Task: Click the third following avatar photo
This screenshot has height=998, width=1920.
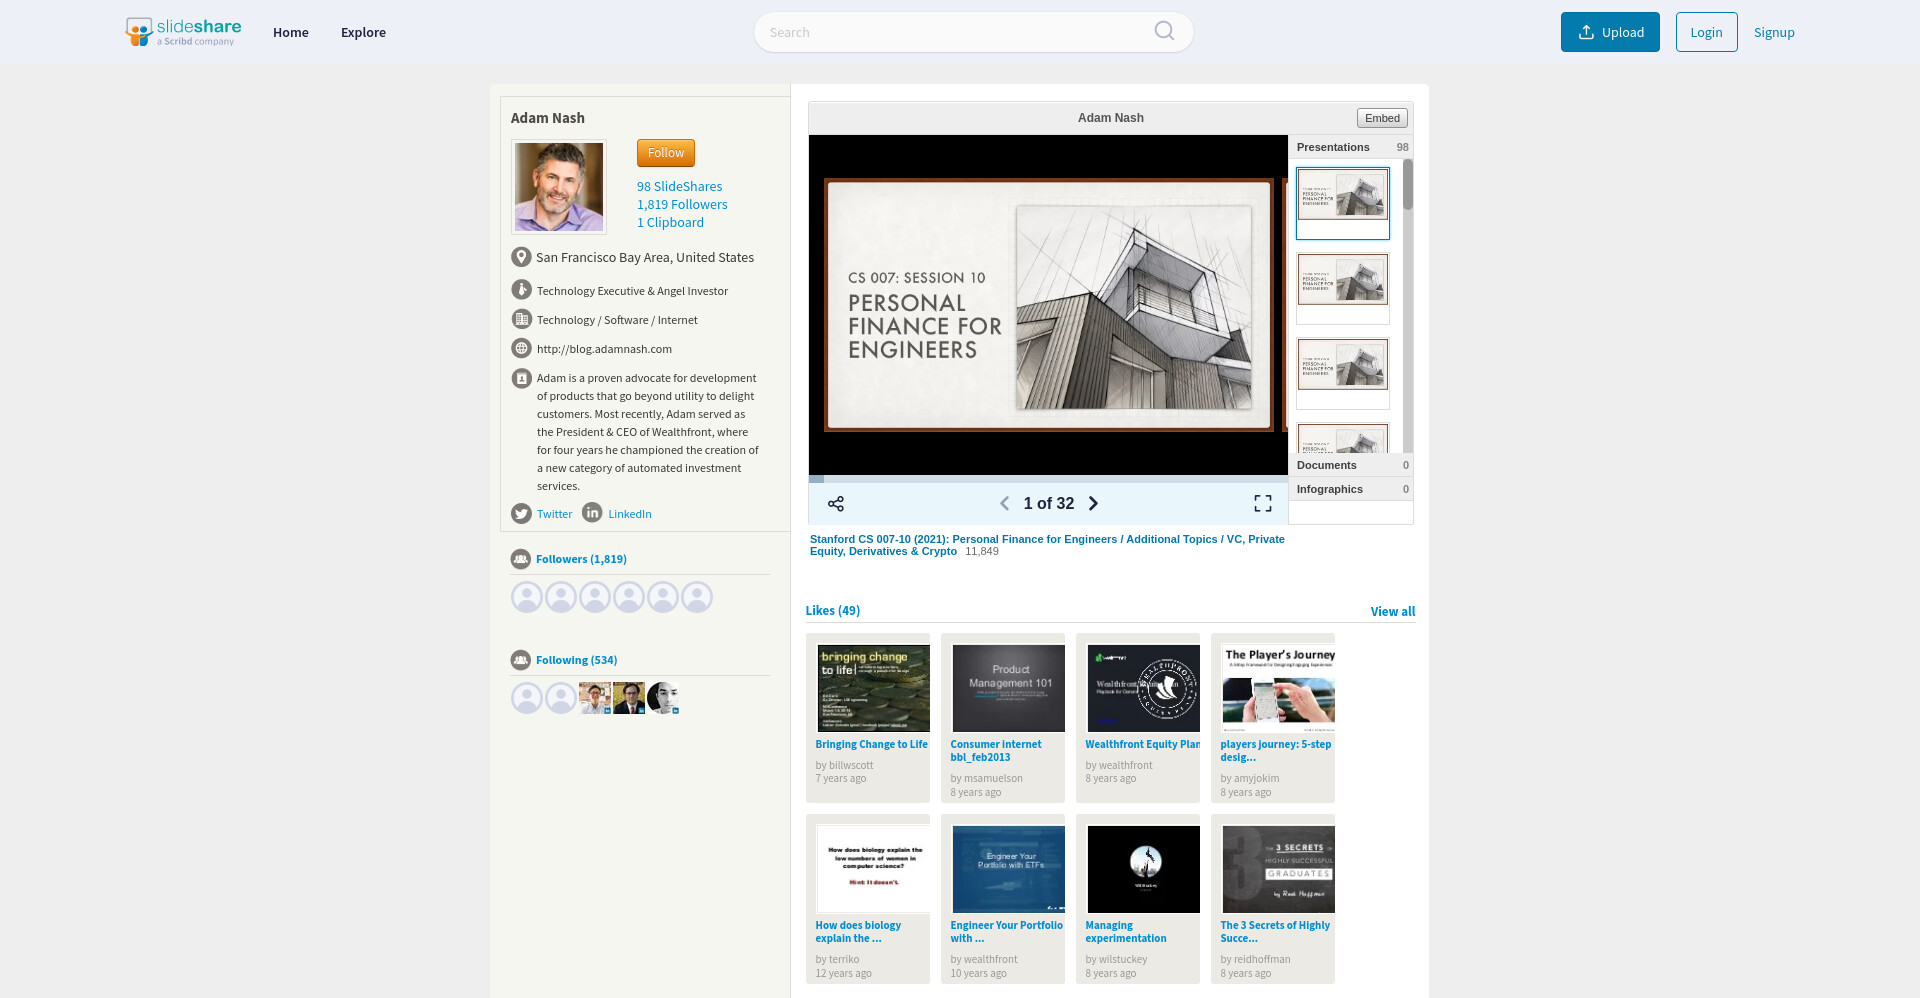Action: pyautogui.click(x=595, y=698)
